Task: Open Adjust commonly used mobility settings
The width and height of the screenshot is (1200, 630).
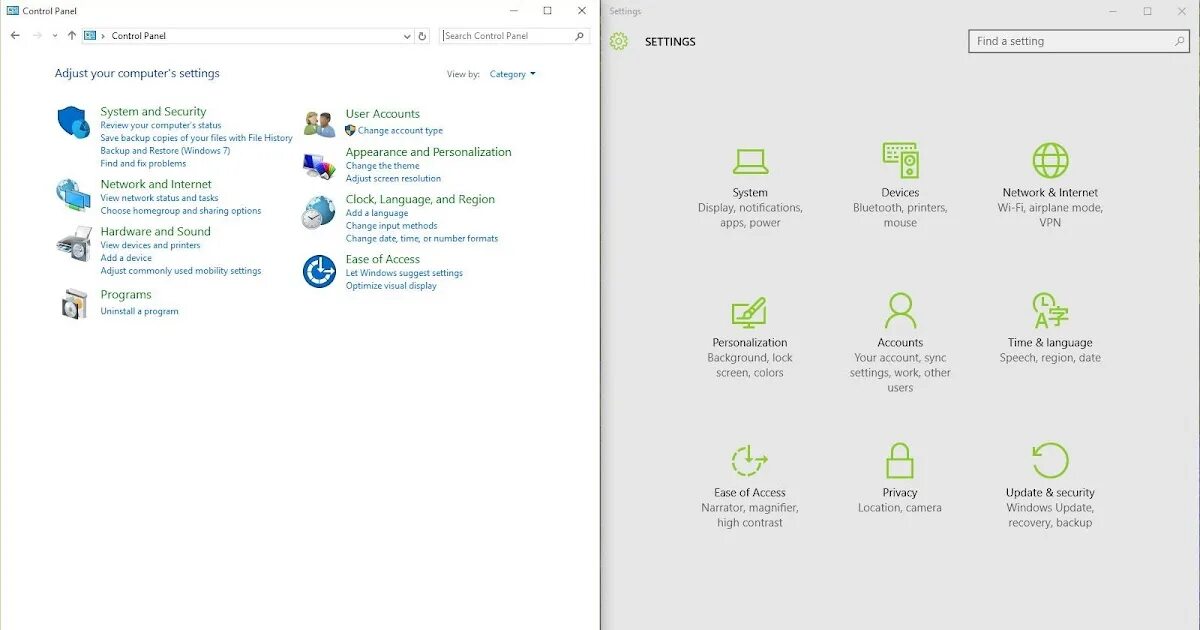Action: (180, 271)
